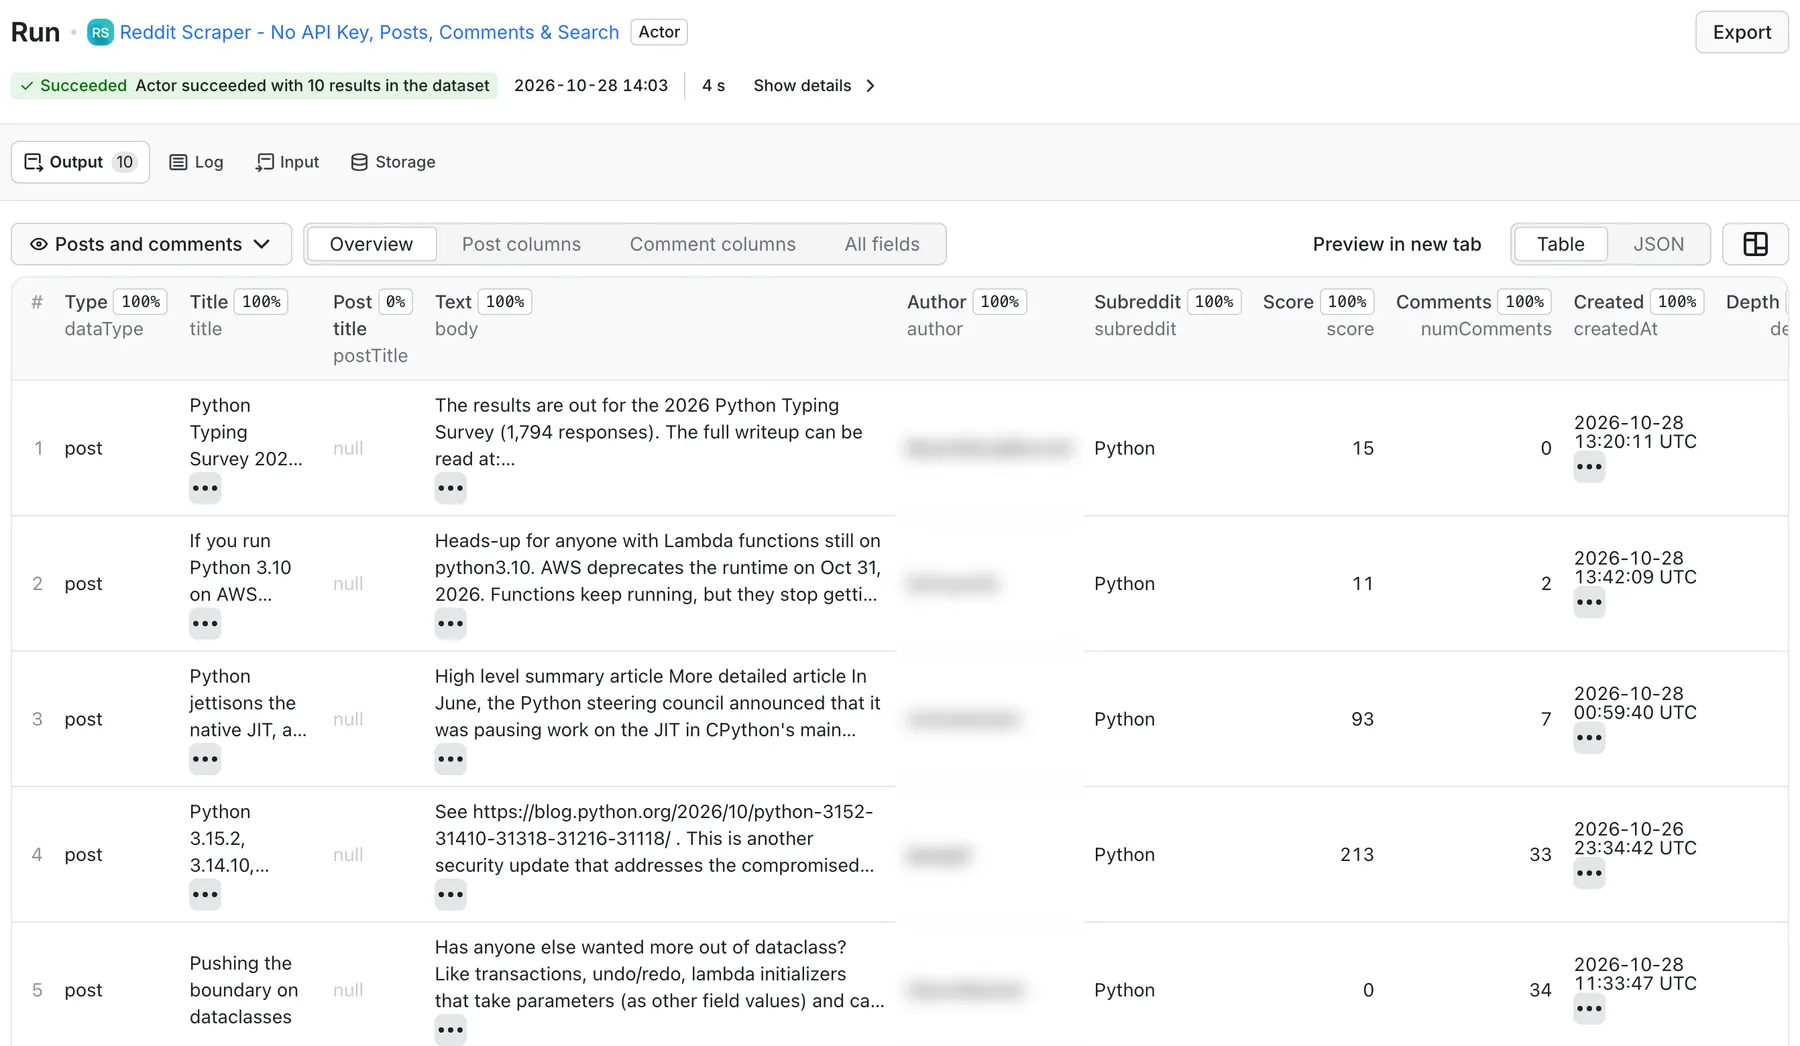Expand created date ellipsis for 23:34:42 UTC row
Image resolution: width=1800 pixels, height=1046 pixels.
[1589, 873]
